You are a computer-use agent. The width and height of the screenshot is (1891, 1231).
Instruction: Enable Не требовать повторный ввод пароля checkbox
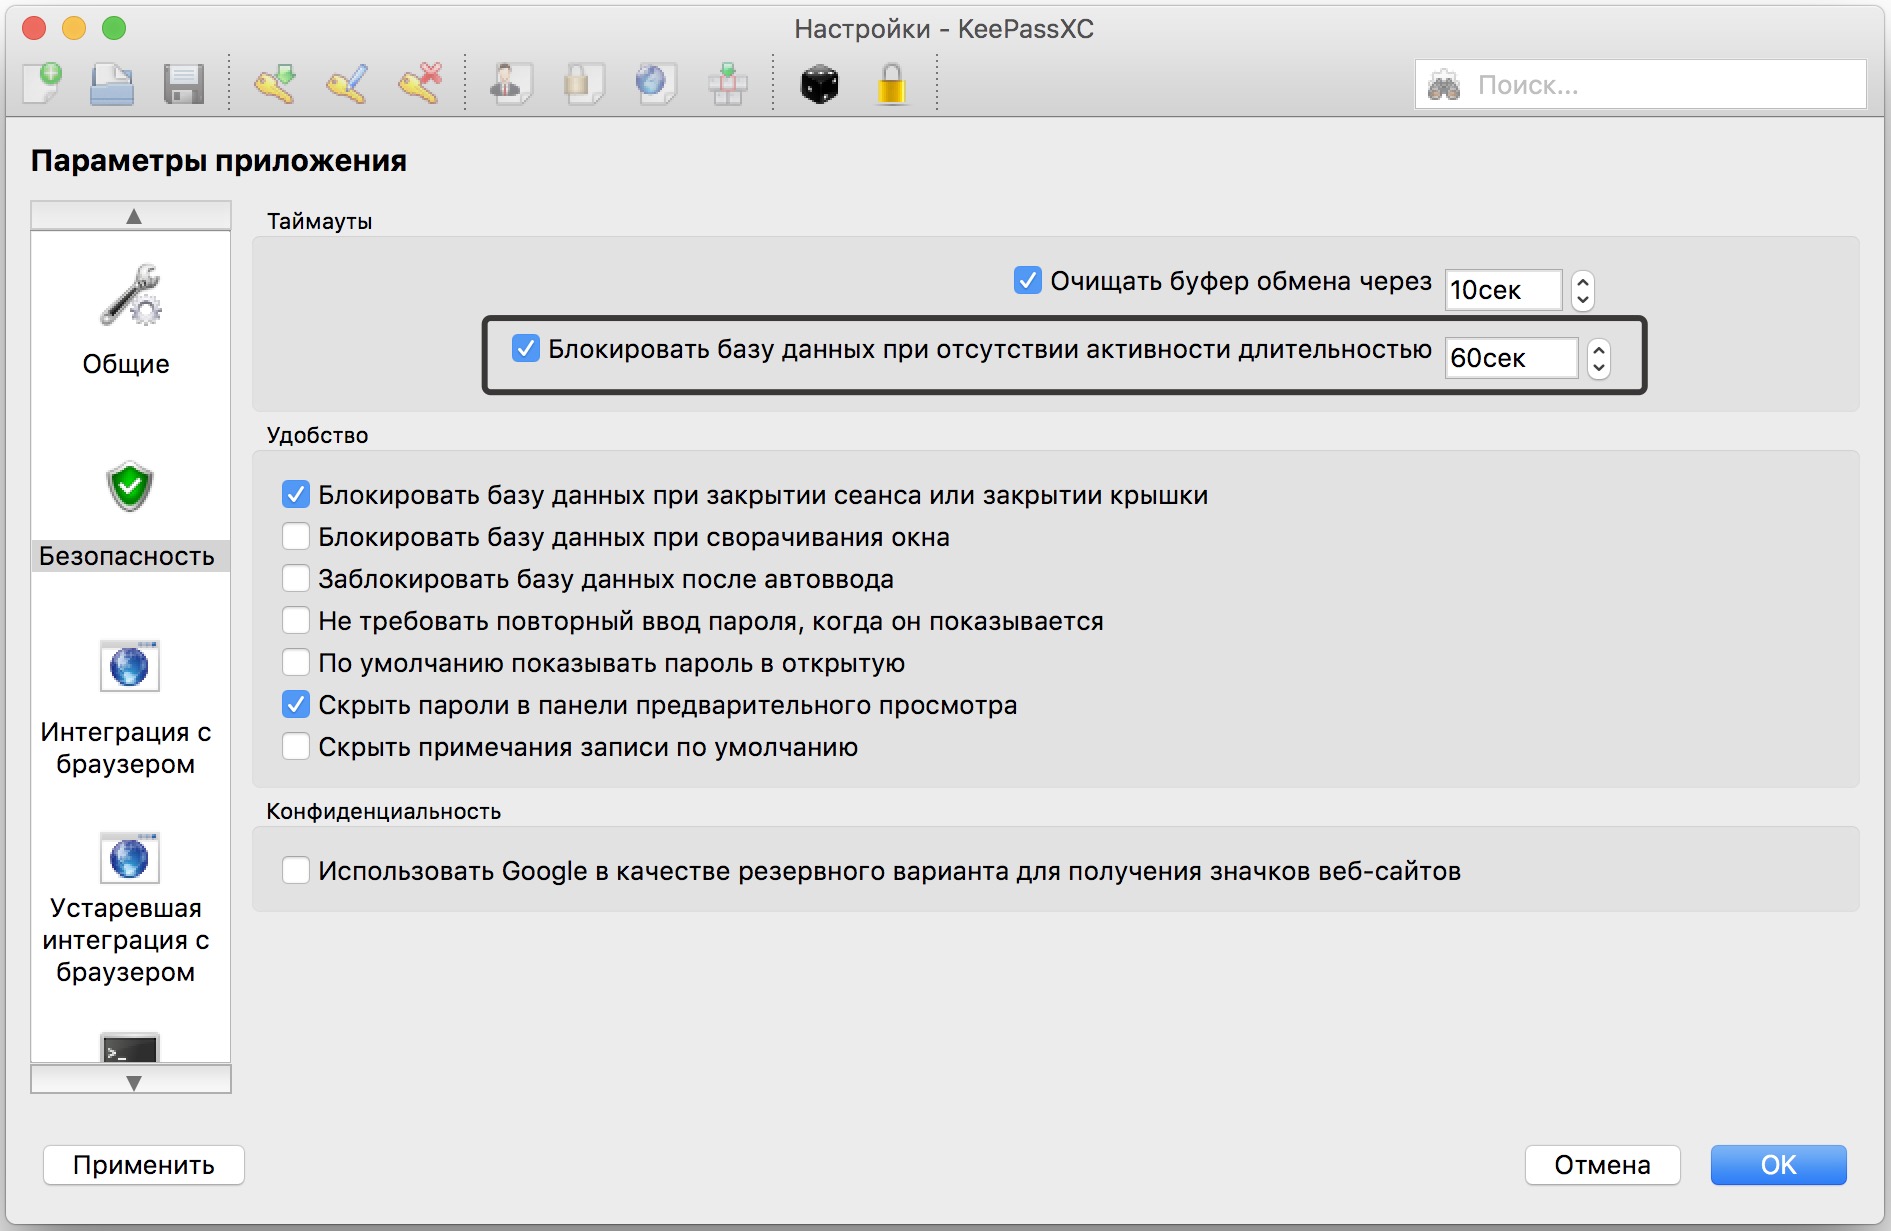pyautogui.click(x=296, y=621)
